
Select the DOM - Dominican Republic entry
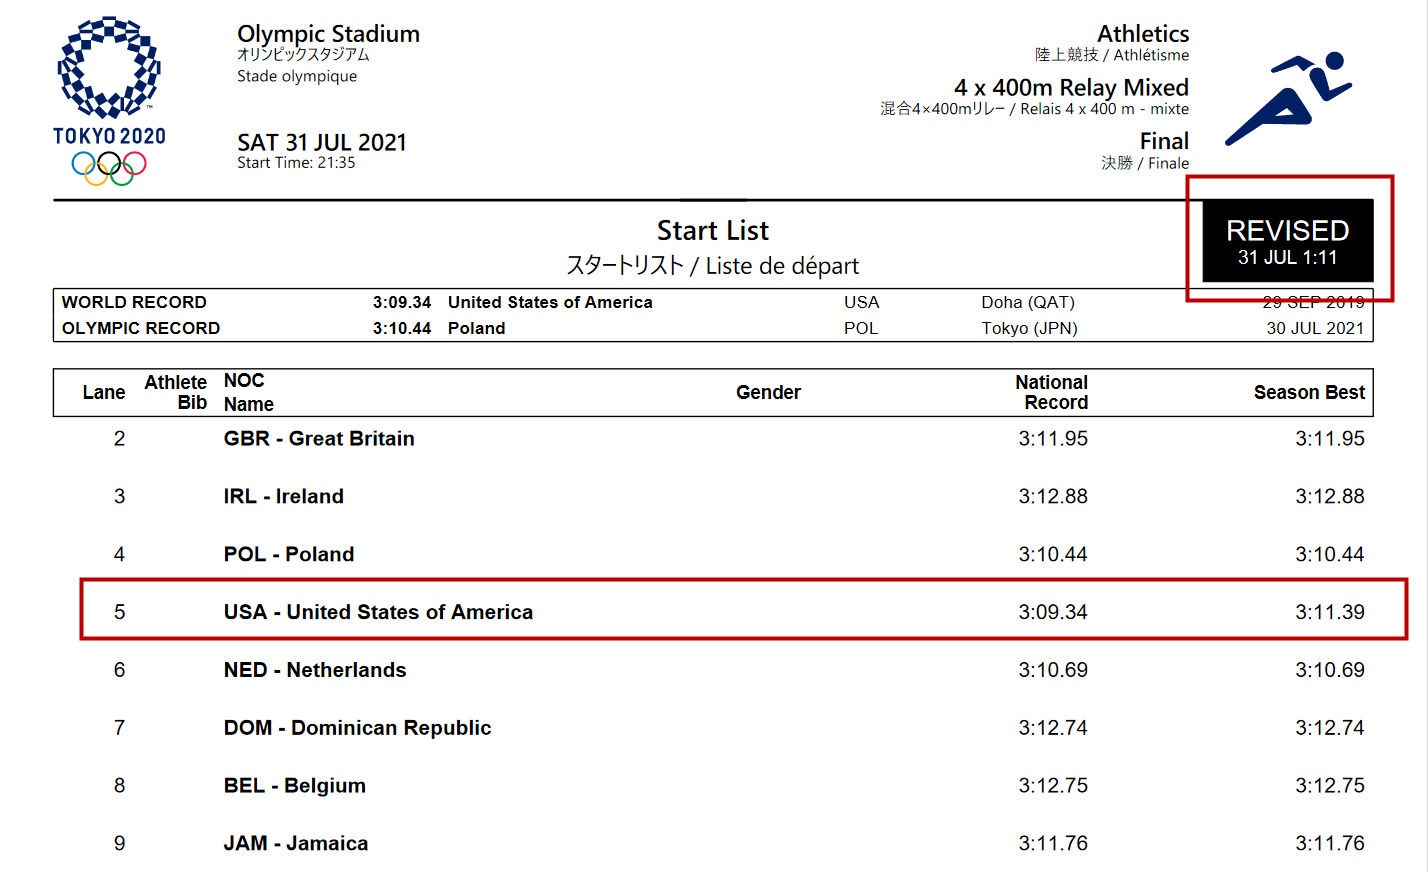[x=357, y=728]
